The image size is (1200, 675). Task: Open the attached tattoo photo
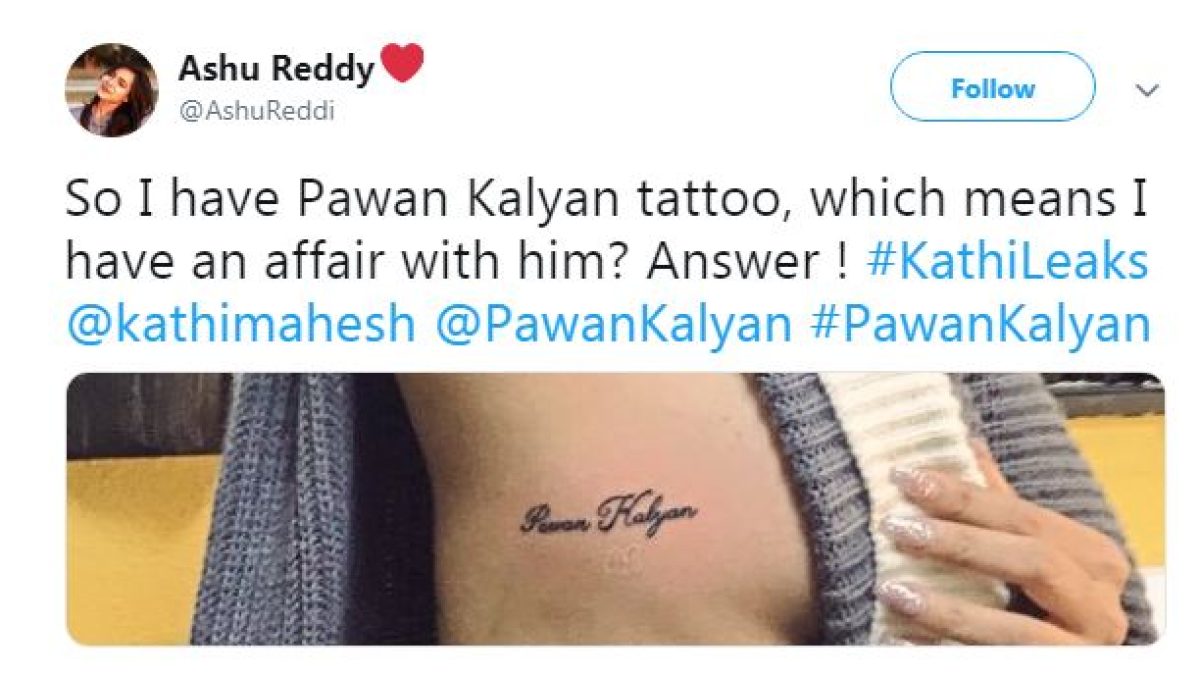pos(615,509)
